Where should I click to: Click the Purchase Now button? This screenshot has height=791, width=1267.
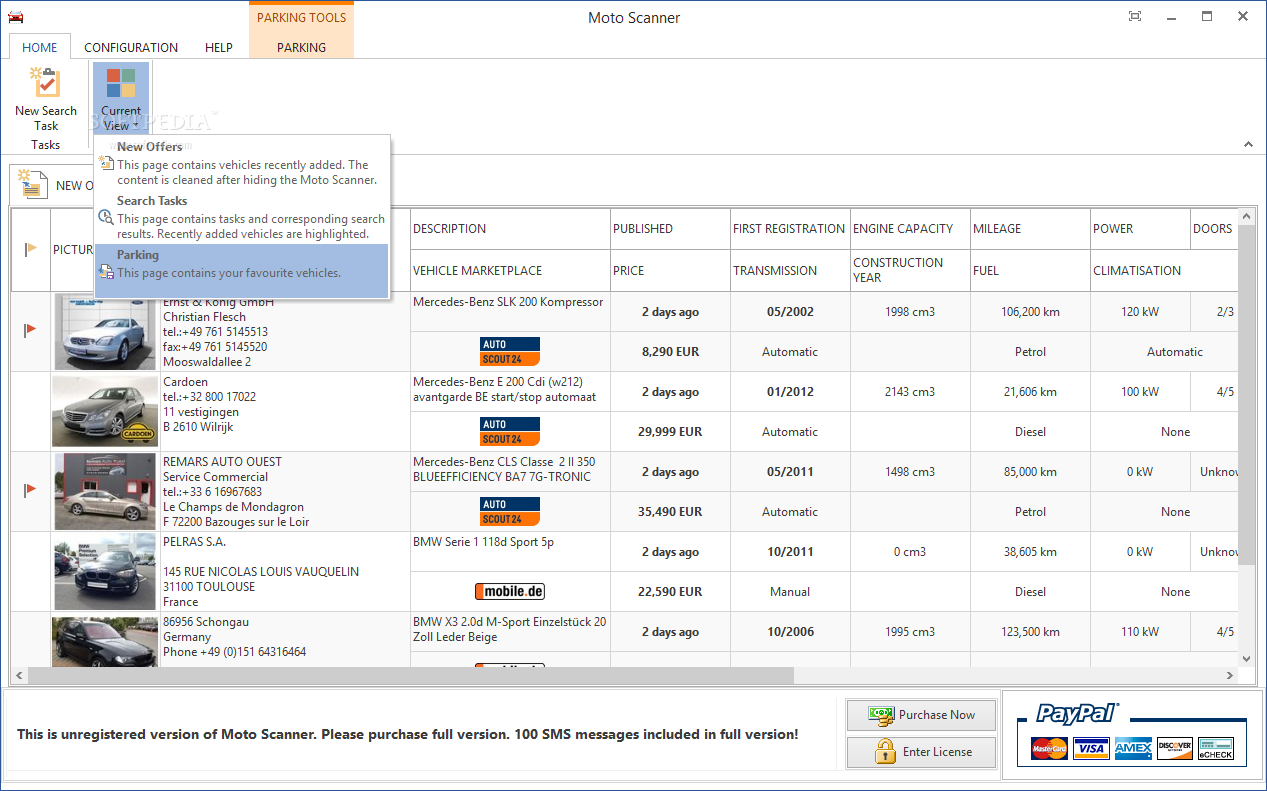(922, 715)
